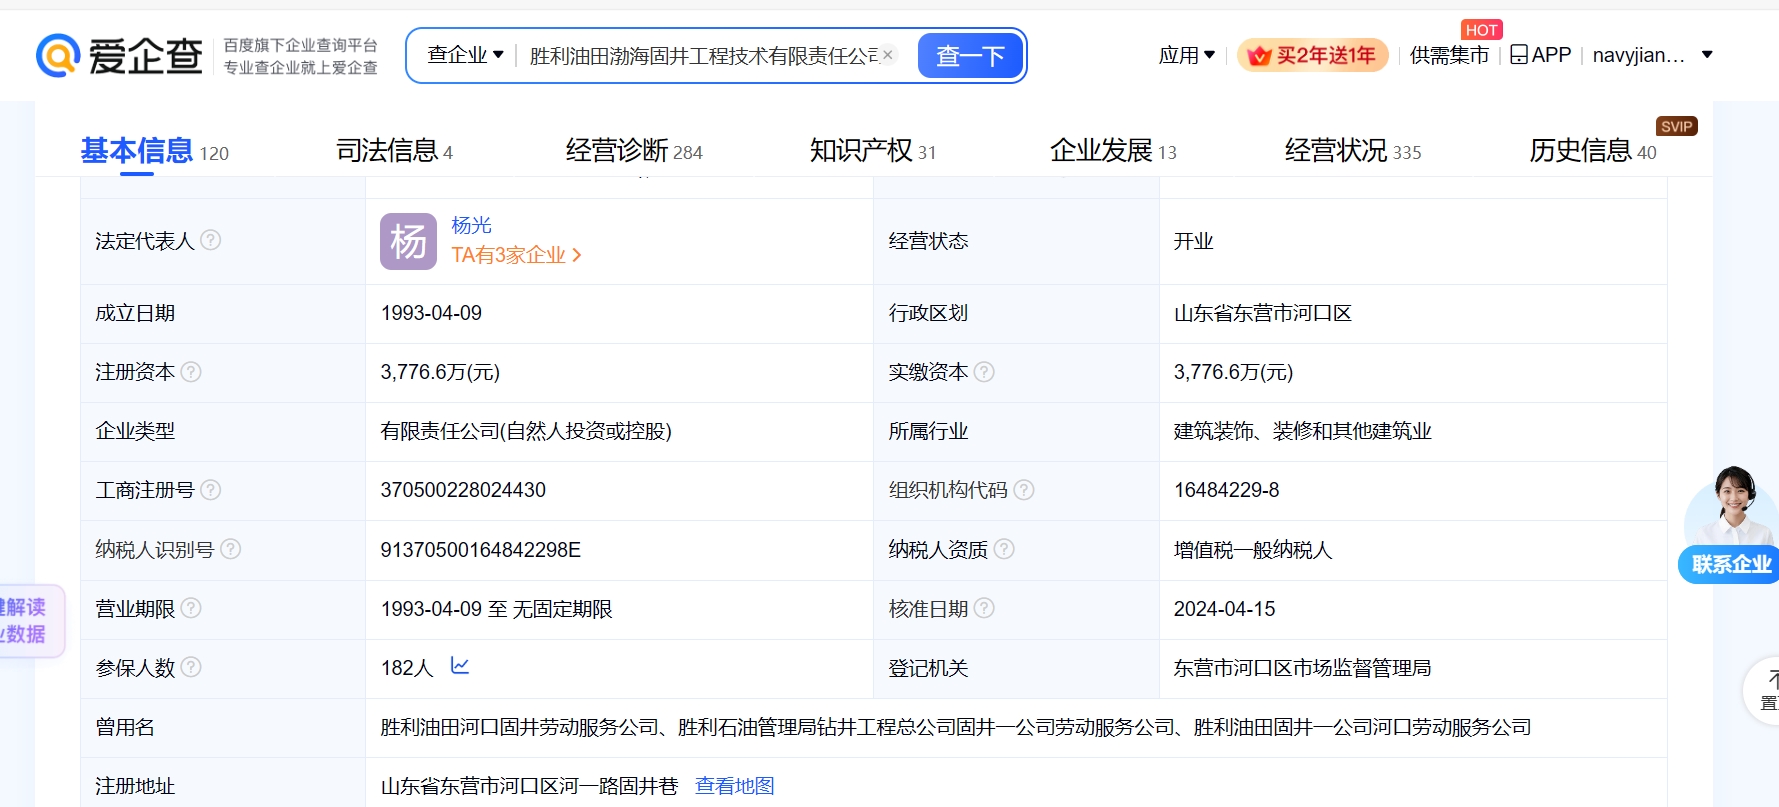This screenshot has height=807, width=1779.
Task: Click help icon beside 组织机构代码
Action: pyautogui.click(x=1024, y=490)
